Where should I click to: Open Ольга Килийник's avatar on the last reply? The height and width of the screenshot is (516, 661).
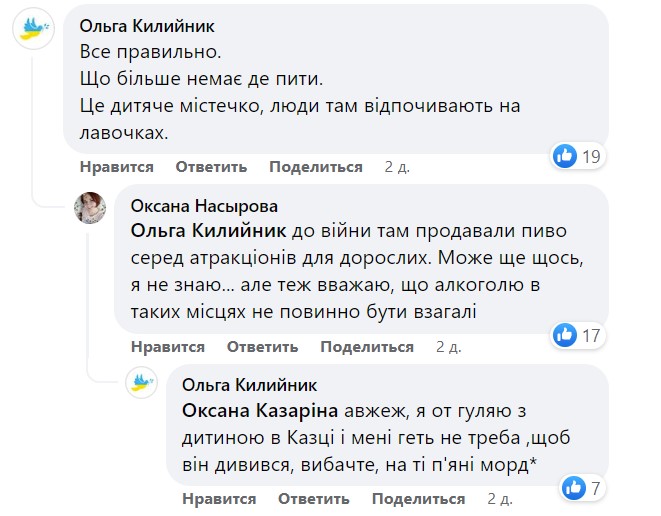(x=142, y=385)
